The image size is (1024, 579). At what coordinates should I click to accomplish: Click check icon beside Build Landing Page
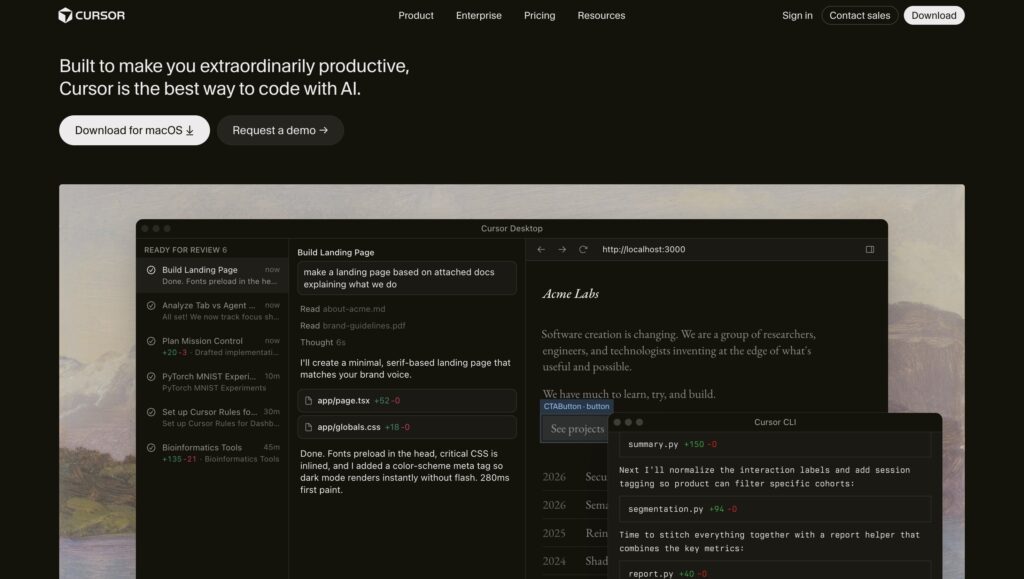[151, 270]
